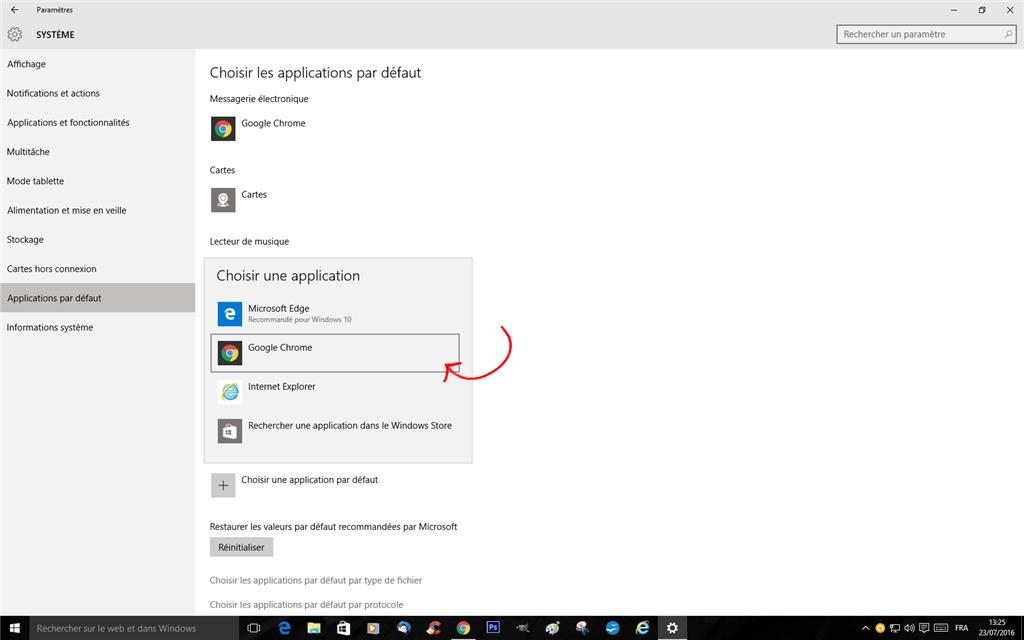The width and height of the screenshot is (1024, 640).
Task: Show hidden system tray icons
Action: point(865,628)
